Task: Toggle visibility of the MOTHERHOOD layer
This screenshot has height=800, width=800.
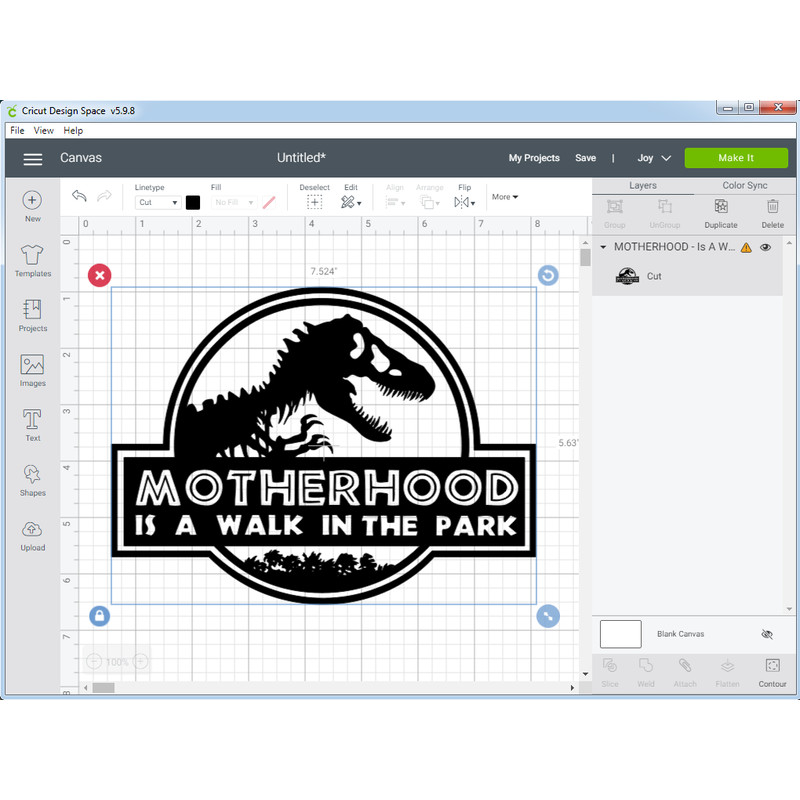Action: point(766,247)
